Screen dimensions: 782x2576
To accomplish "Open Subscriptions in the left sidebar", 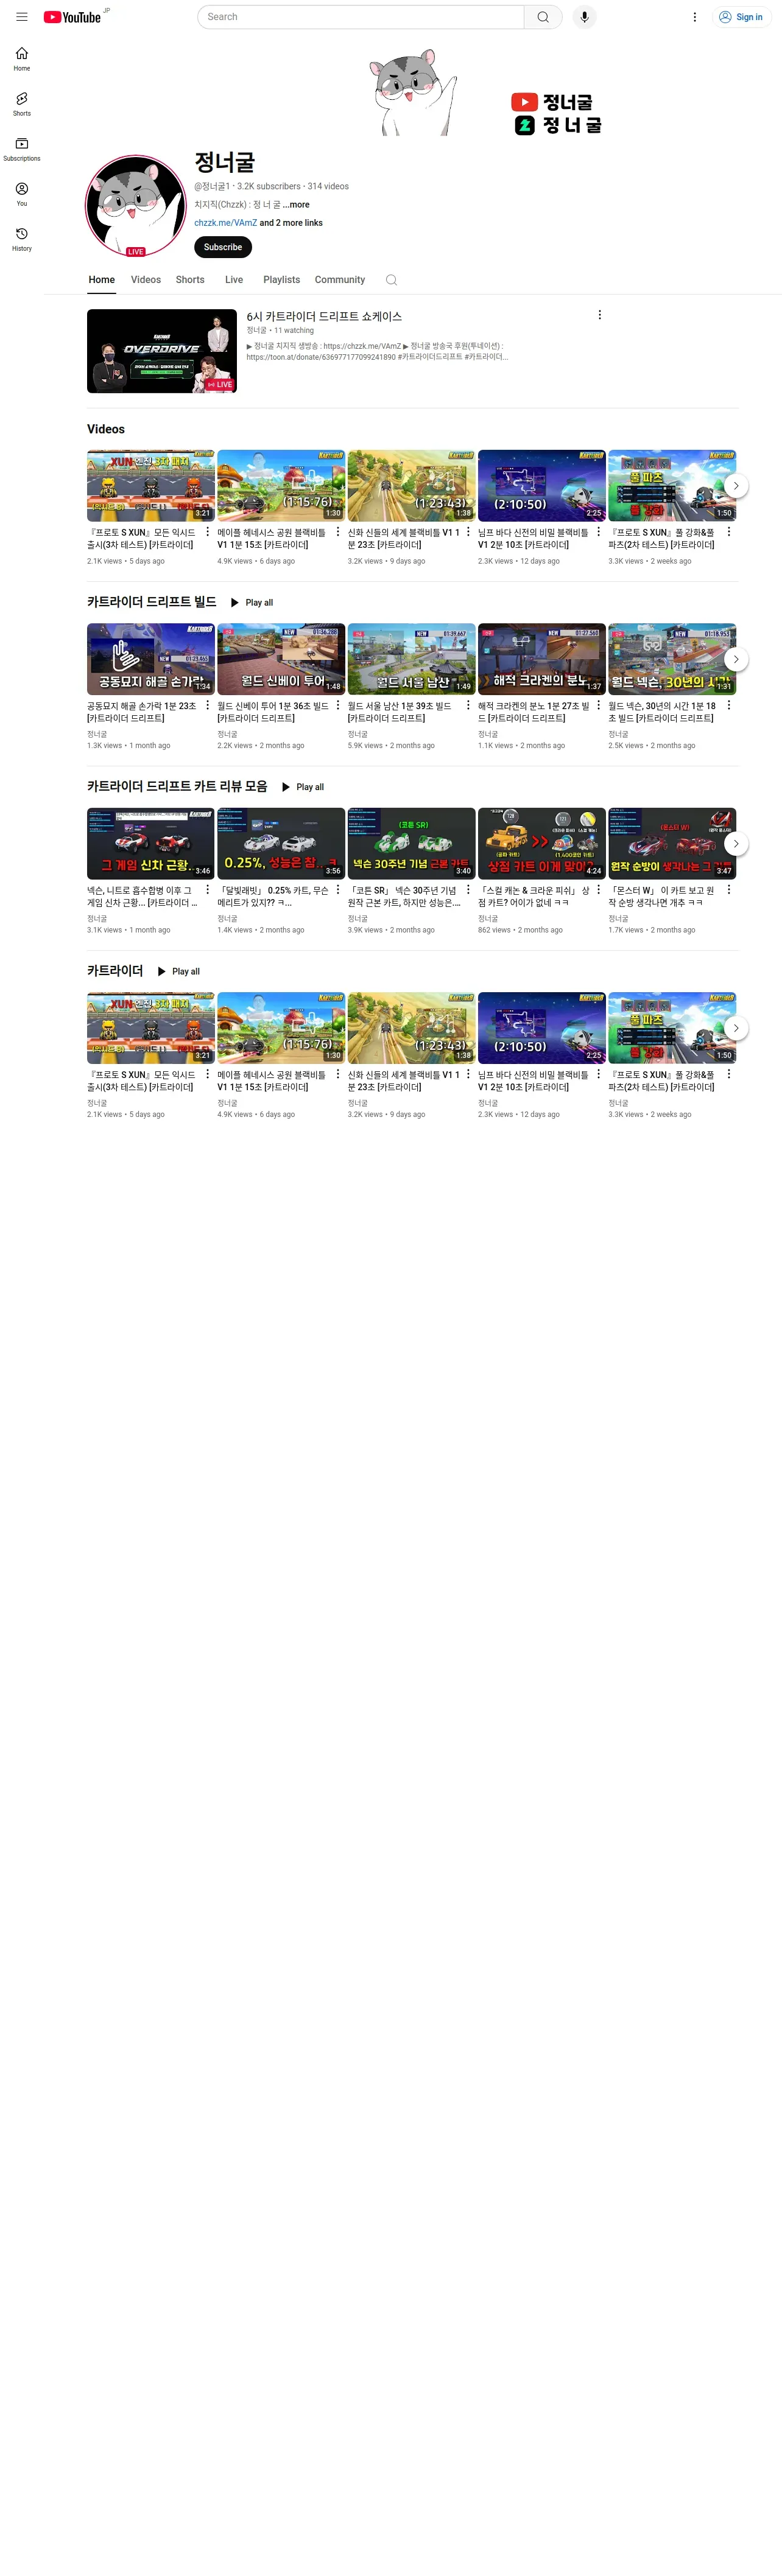I will click(x=22, y=149).
